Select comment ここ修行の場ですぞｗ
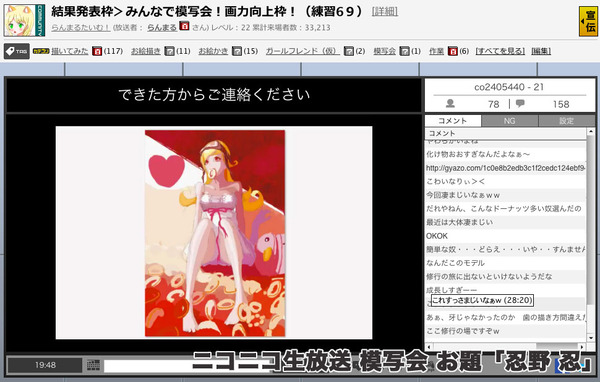Screen dimensions: 600x382 (505, 331)
